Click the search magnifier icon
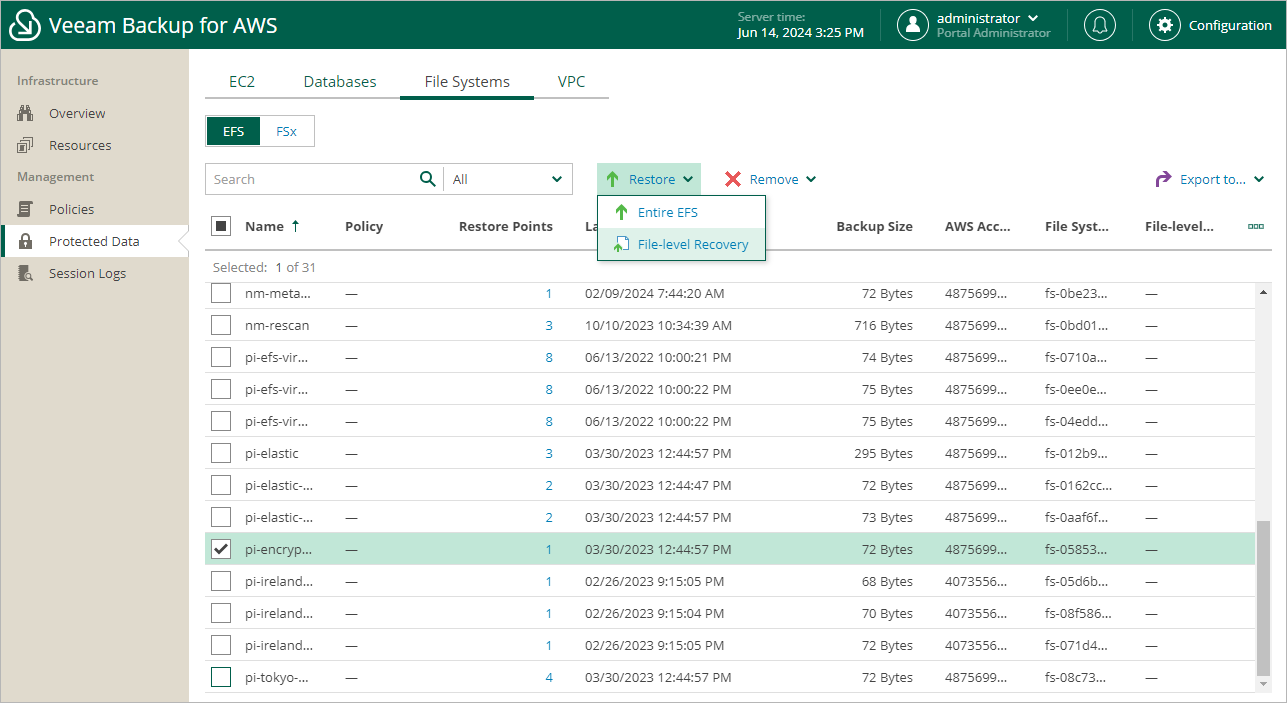The image size is (1287, 703). (427, 179)
